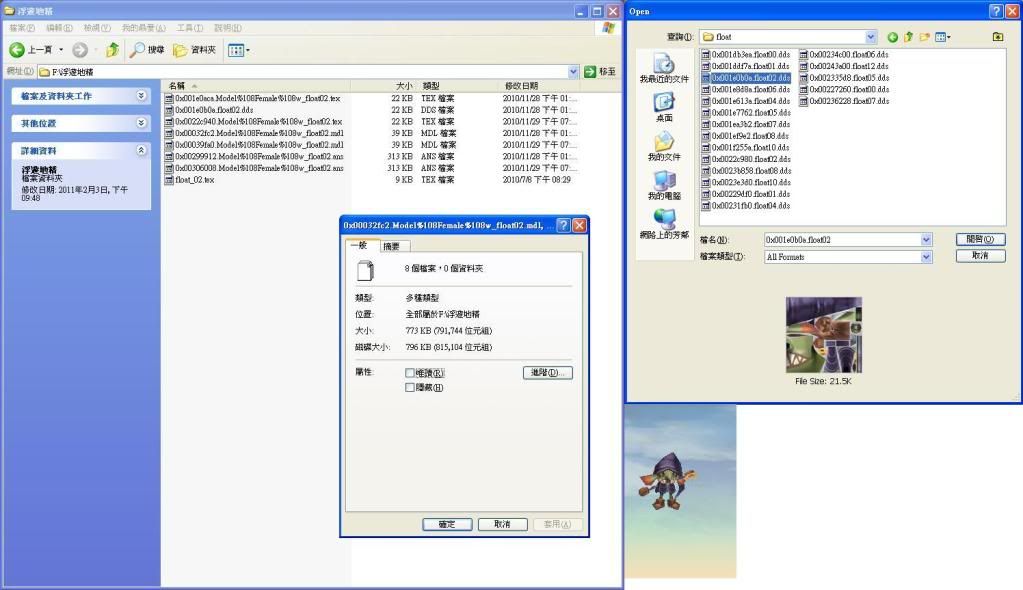Expand the Other Places (其他位置) panel
The image size is (1023, 590).
pos(141,123)
